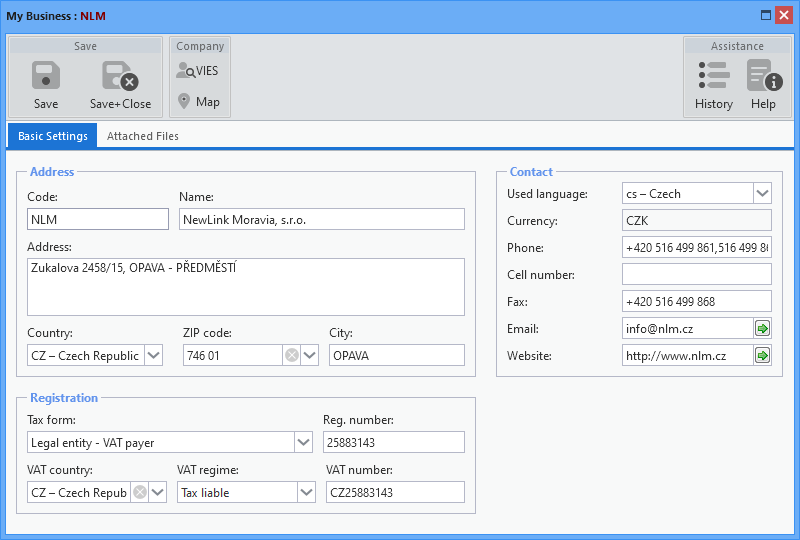Click the VAT number field CZ25883143
The image size is (800, 540).
[395, 492]
